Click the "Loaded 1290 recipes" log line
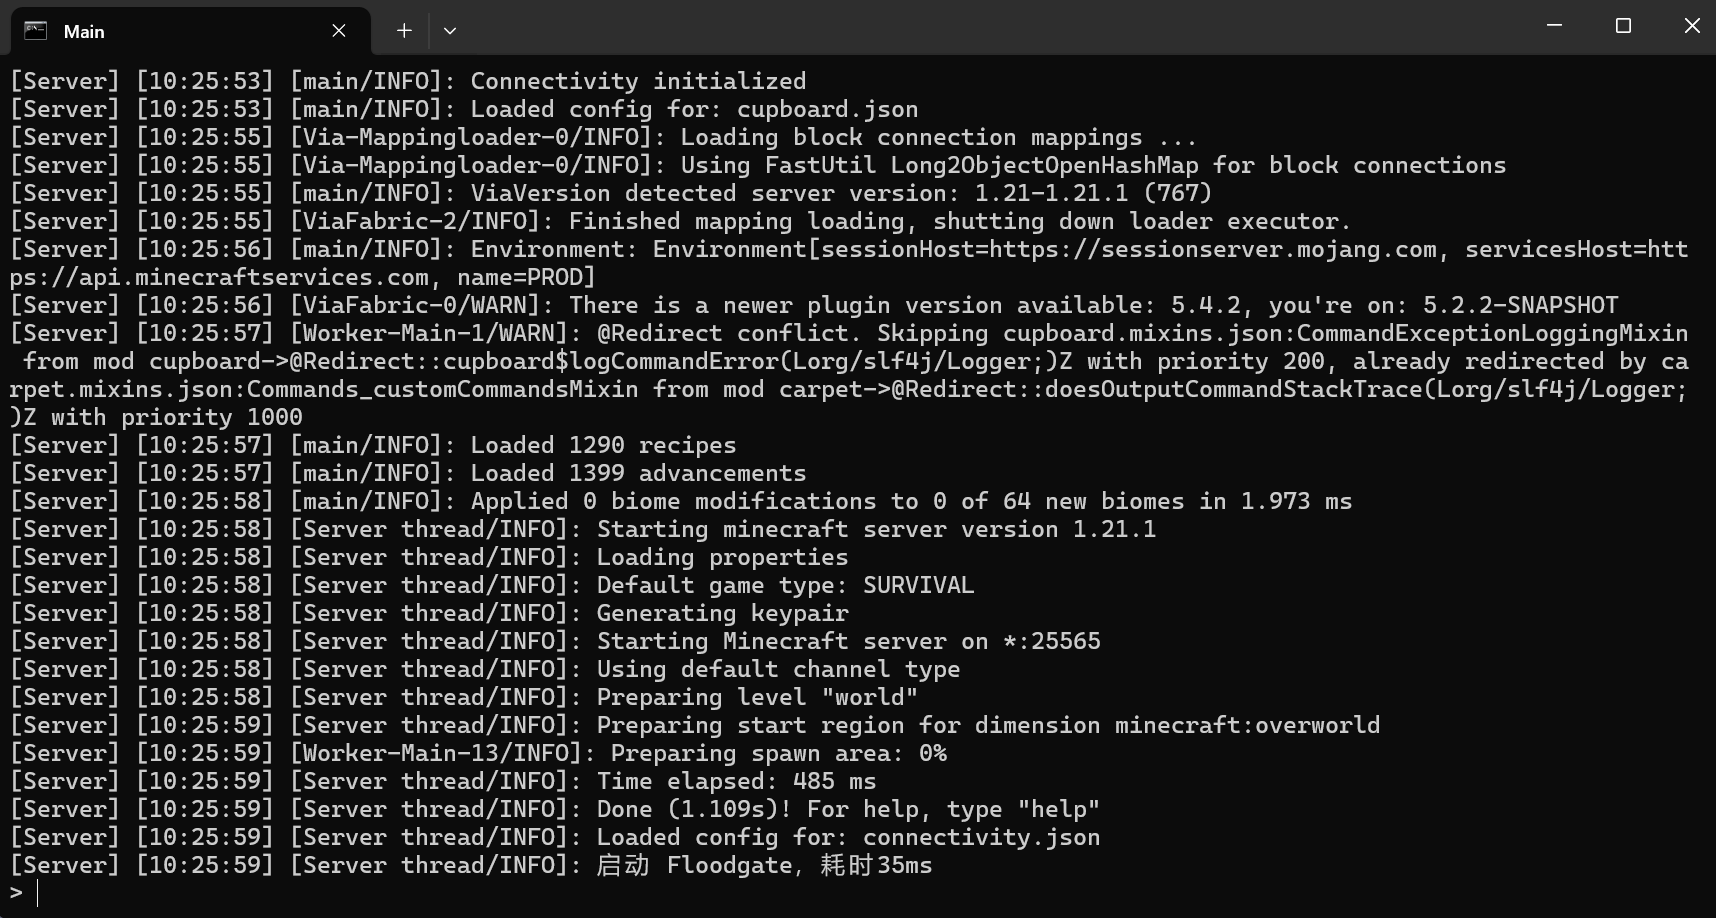 [603, 445]
